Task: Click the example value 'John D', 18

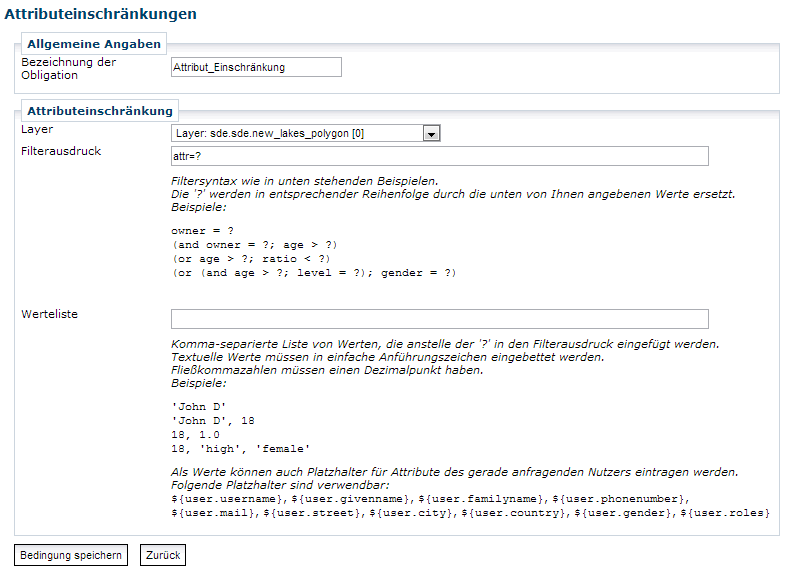Action: tap(213, 421)
